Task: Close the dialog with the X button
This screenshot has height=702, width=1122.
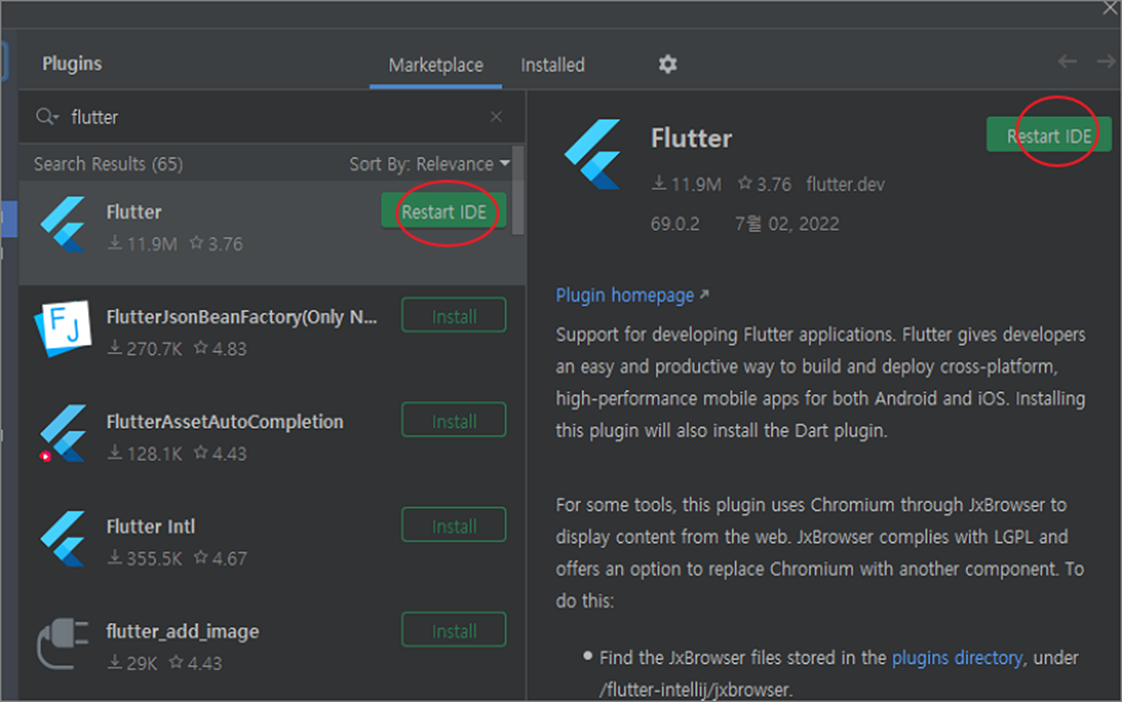Action: pyautogui.click(x=1111, y=9)
